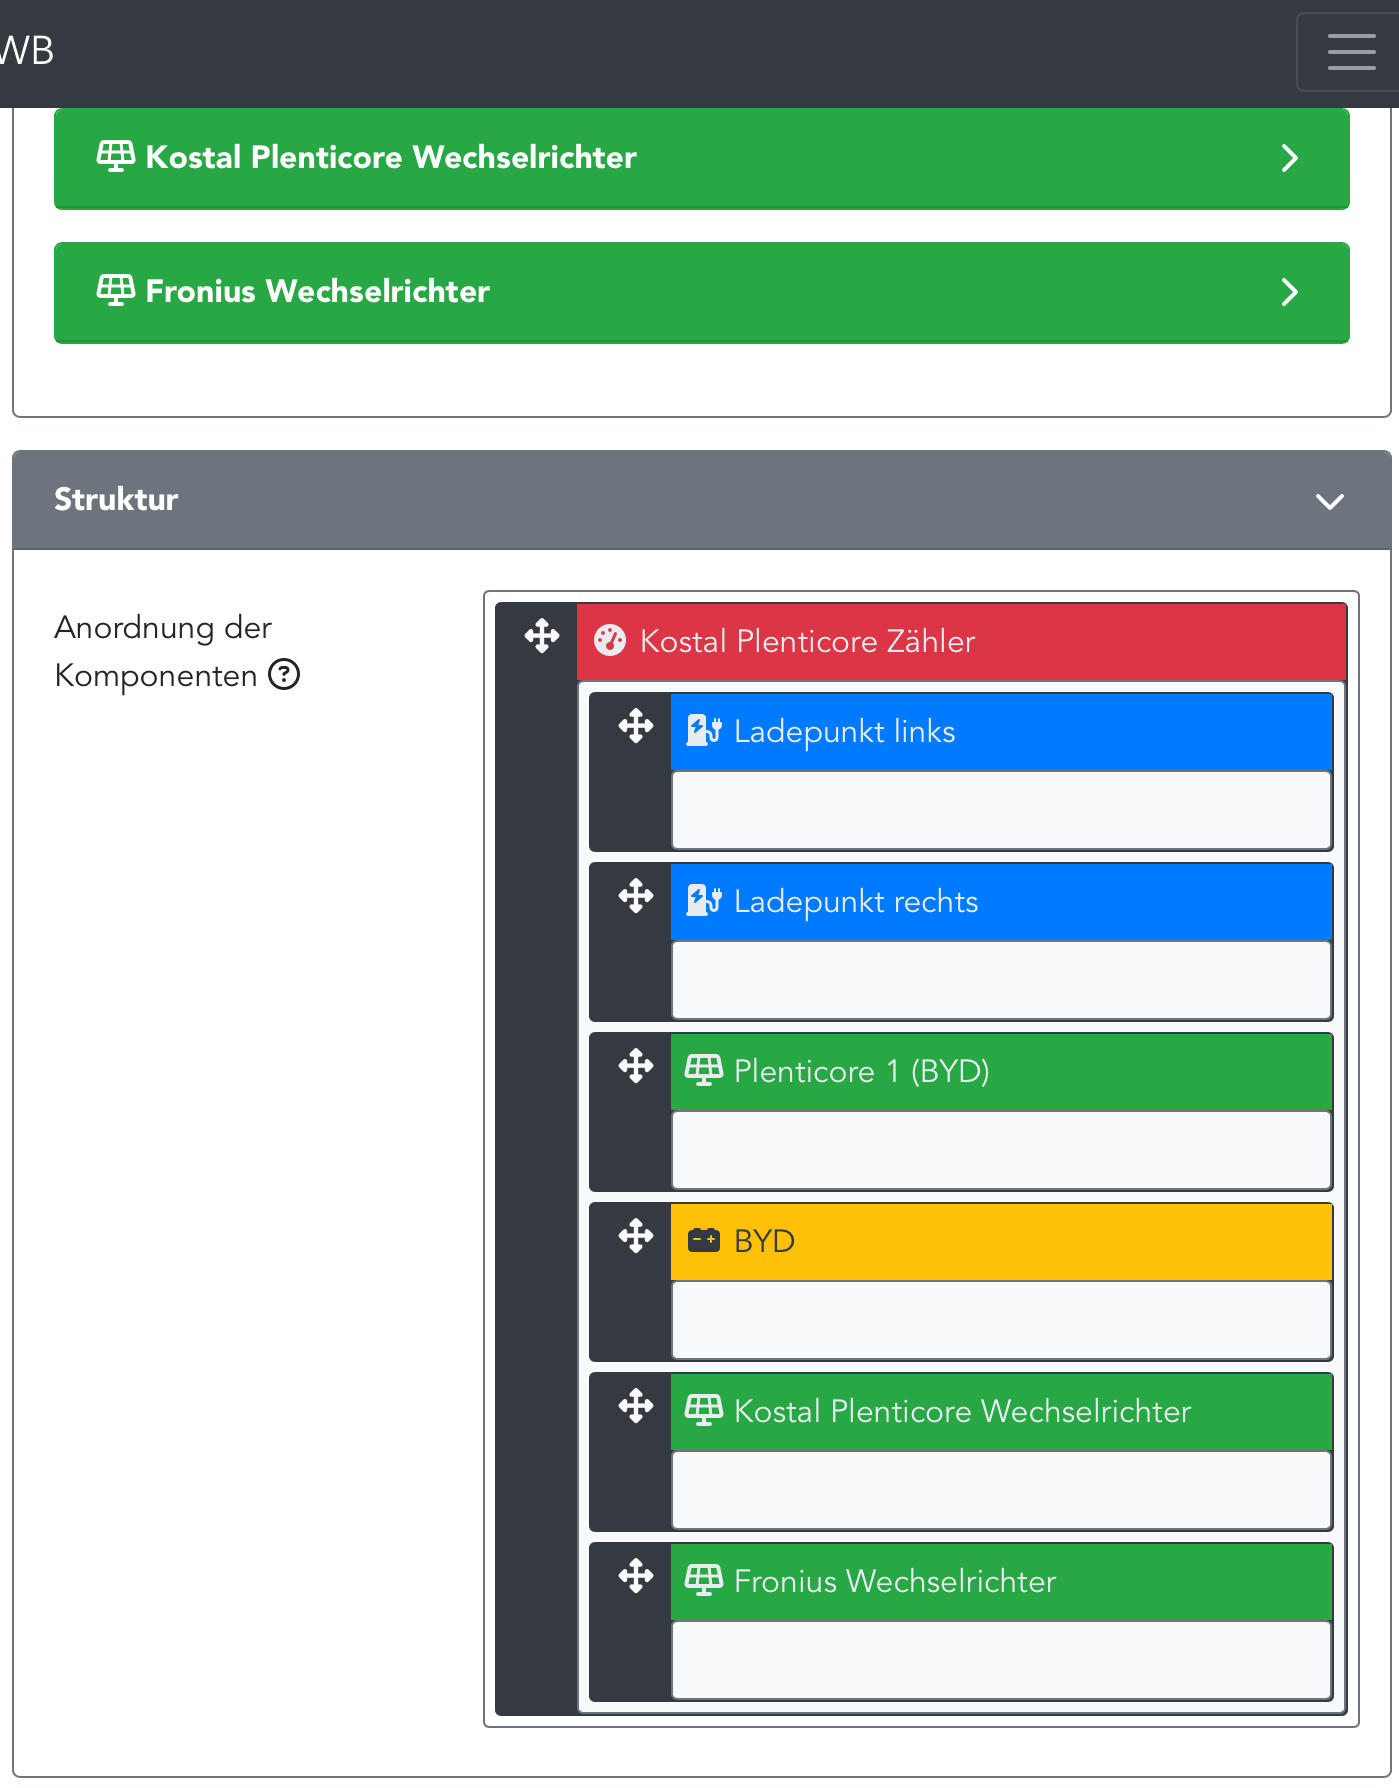
Task: Click the empty drop zone under Plenticore 1 (BYD)
Action: tap(1001, 1150)
